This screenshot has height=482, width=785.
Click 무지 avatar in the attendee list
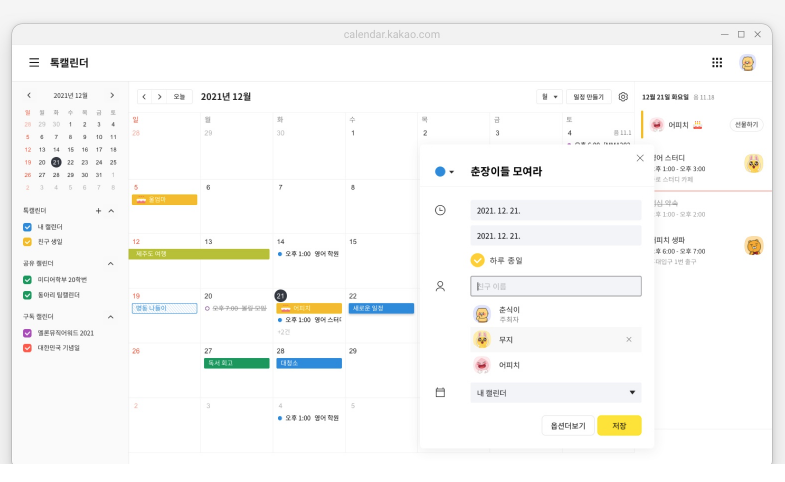tap(482, 339)
